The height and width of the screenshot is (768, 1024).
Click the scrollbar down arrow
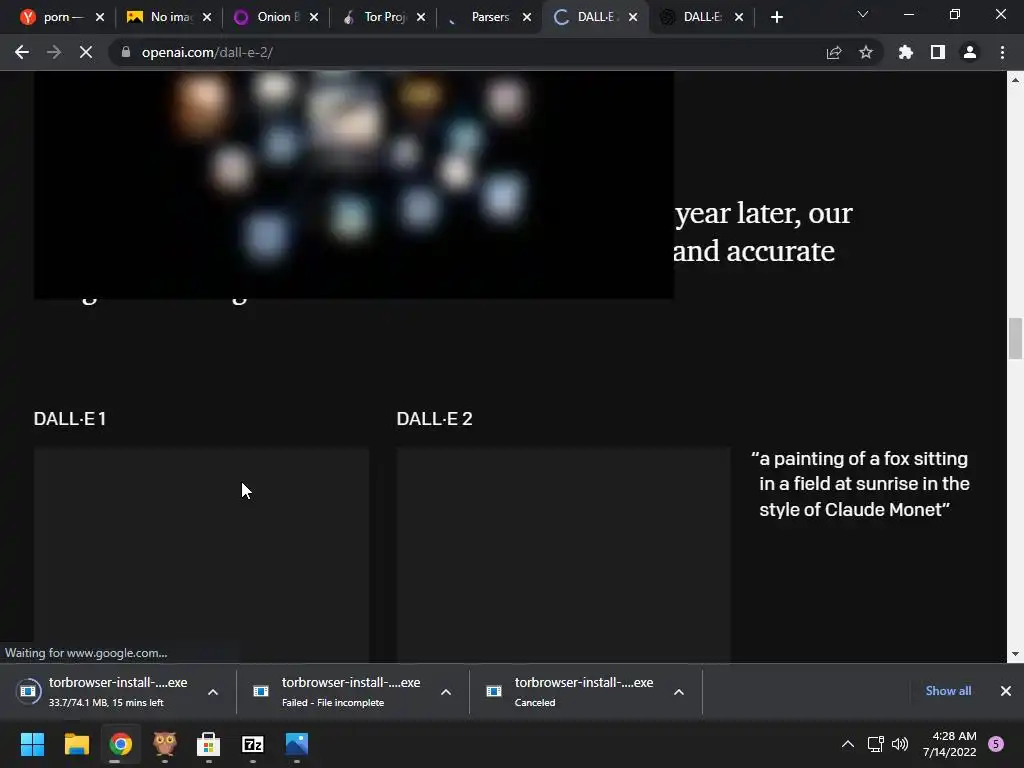coord(1015,654)
